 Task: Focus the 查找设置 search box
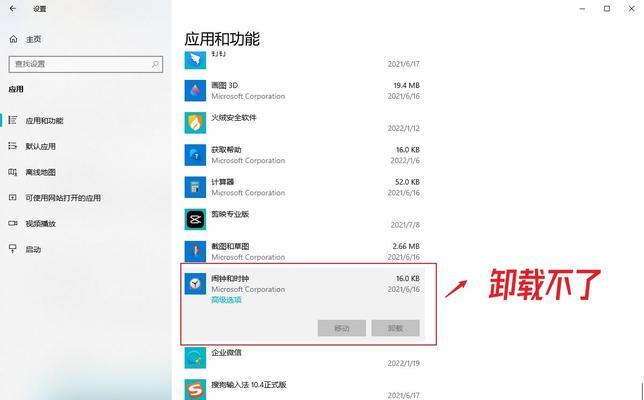85,64
